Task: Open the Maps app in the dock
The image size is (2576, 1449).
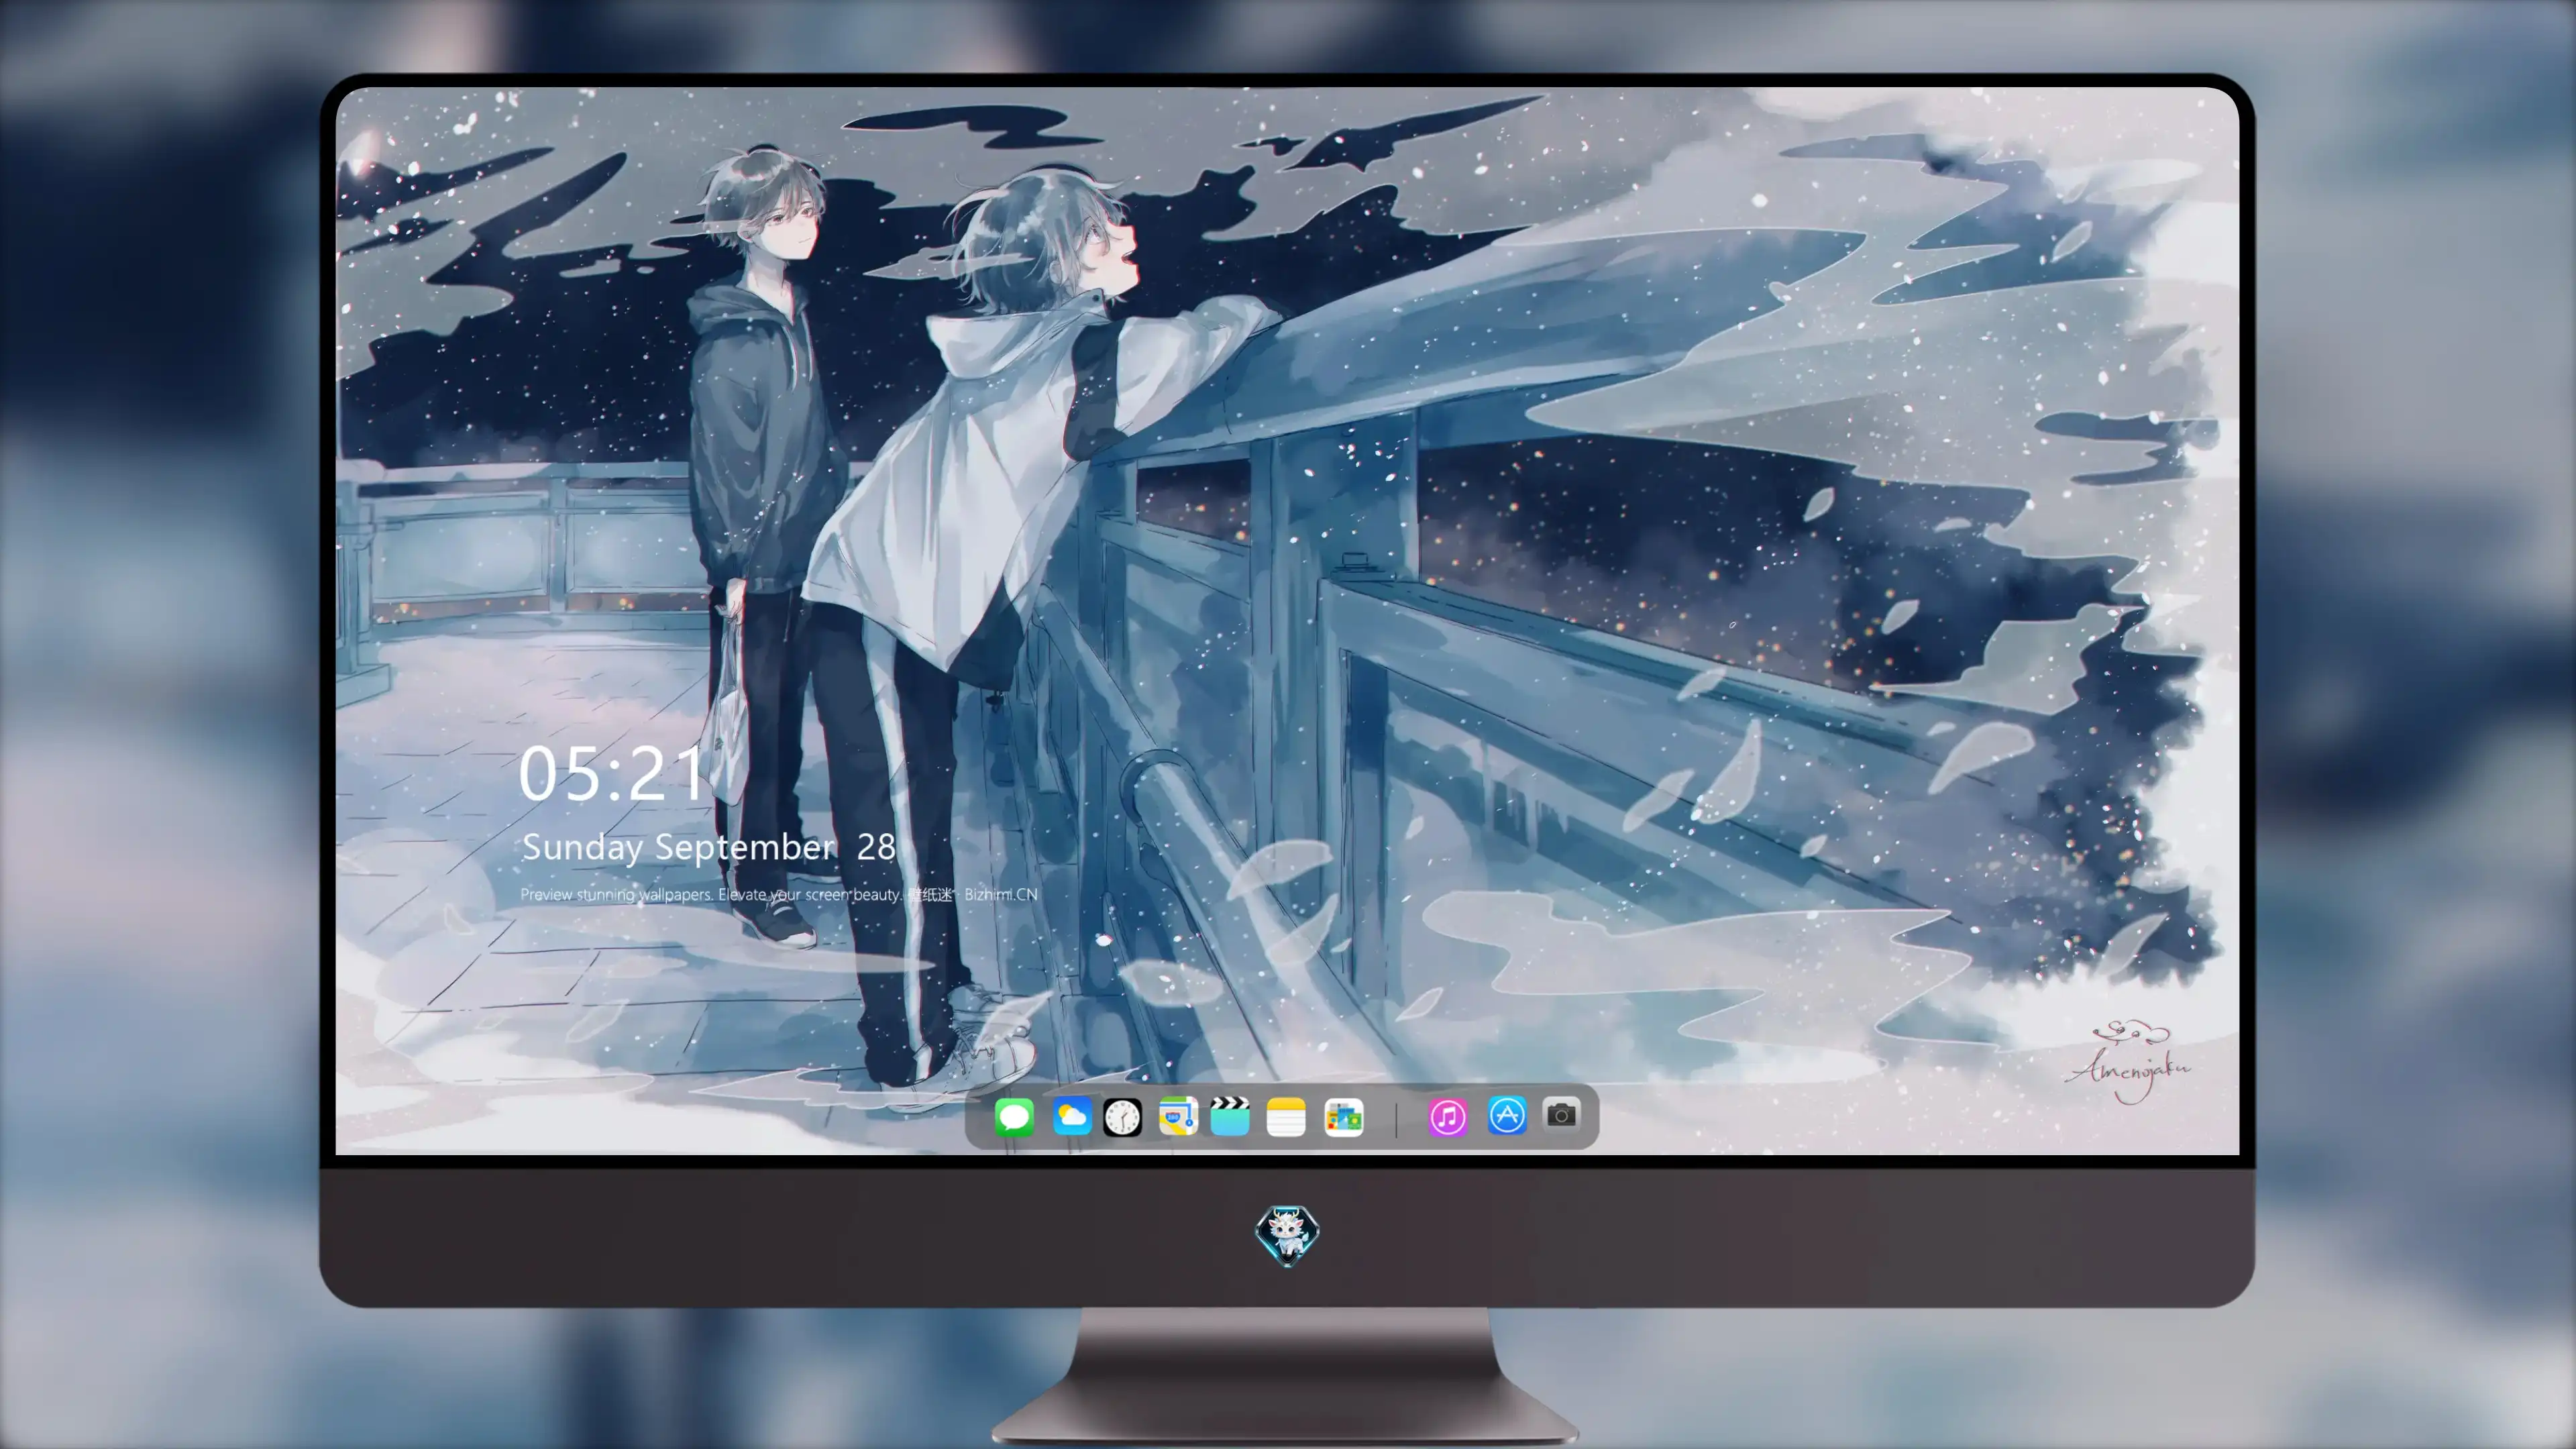Action: click(1178, 1116)
